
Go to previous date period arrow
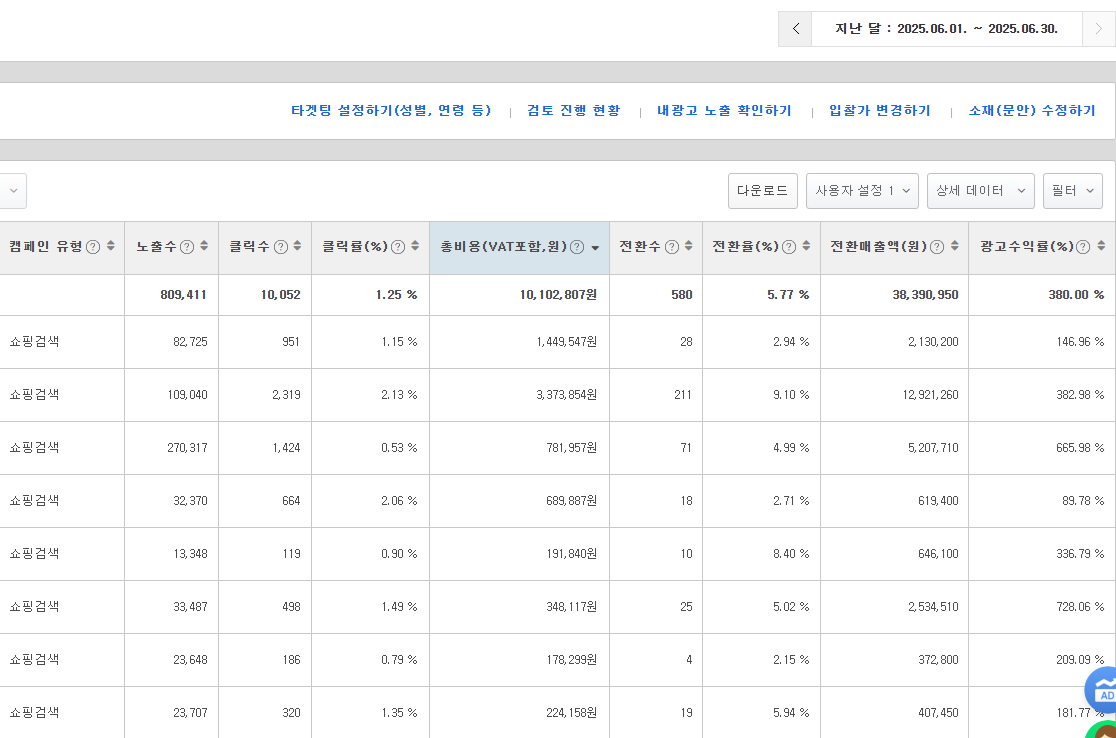795,29
